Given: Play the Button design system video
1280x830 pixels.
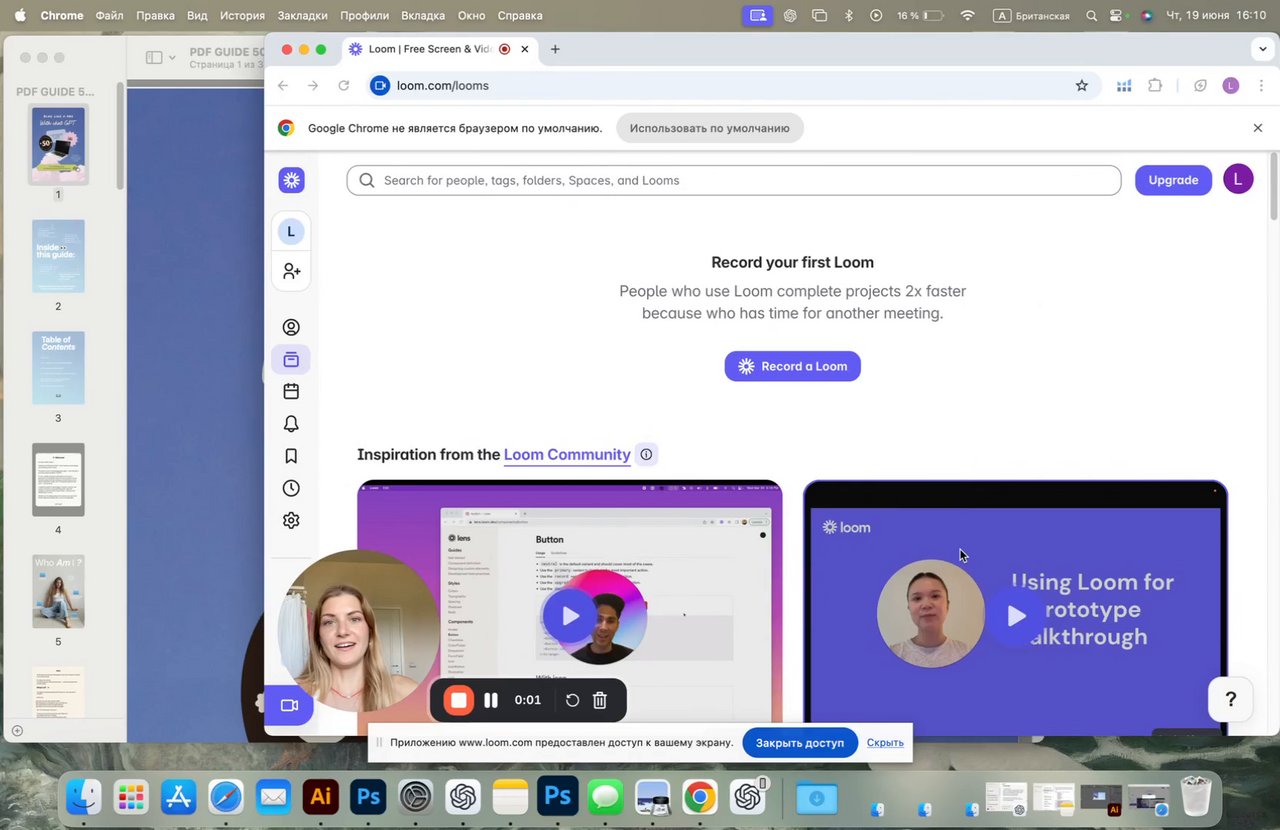Looking at the screenshot, I should [x=570, y=616].
